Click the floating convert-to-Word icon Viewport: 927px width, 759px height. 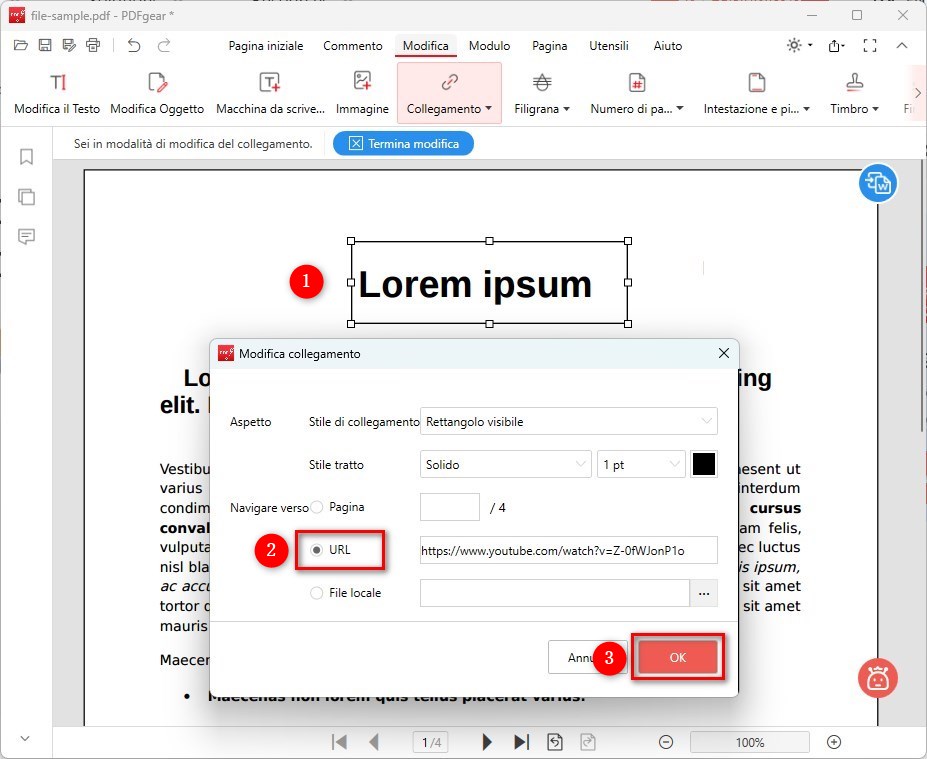point(877,183)
